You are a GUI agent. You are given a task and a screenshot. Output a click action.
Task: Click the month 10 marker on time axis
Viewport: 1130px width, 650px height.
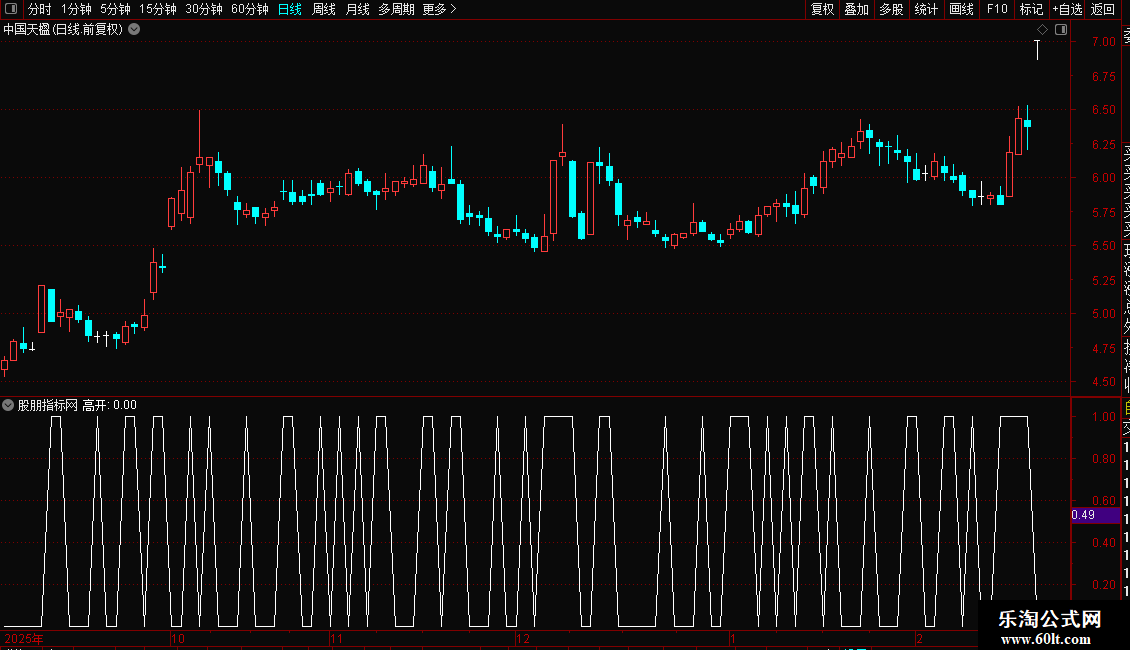[x=178, y=638]
